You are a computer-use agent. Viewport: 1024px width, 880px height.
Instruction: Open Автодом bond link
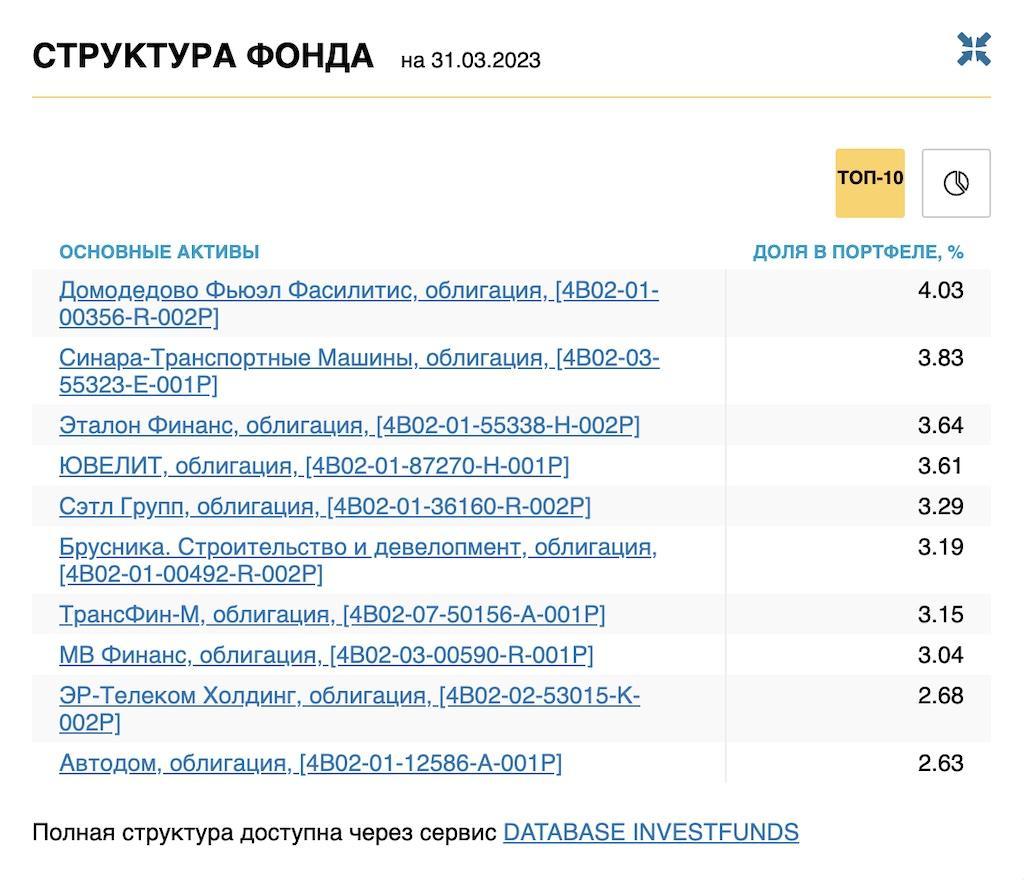tap(310, 764)
